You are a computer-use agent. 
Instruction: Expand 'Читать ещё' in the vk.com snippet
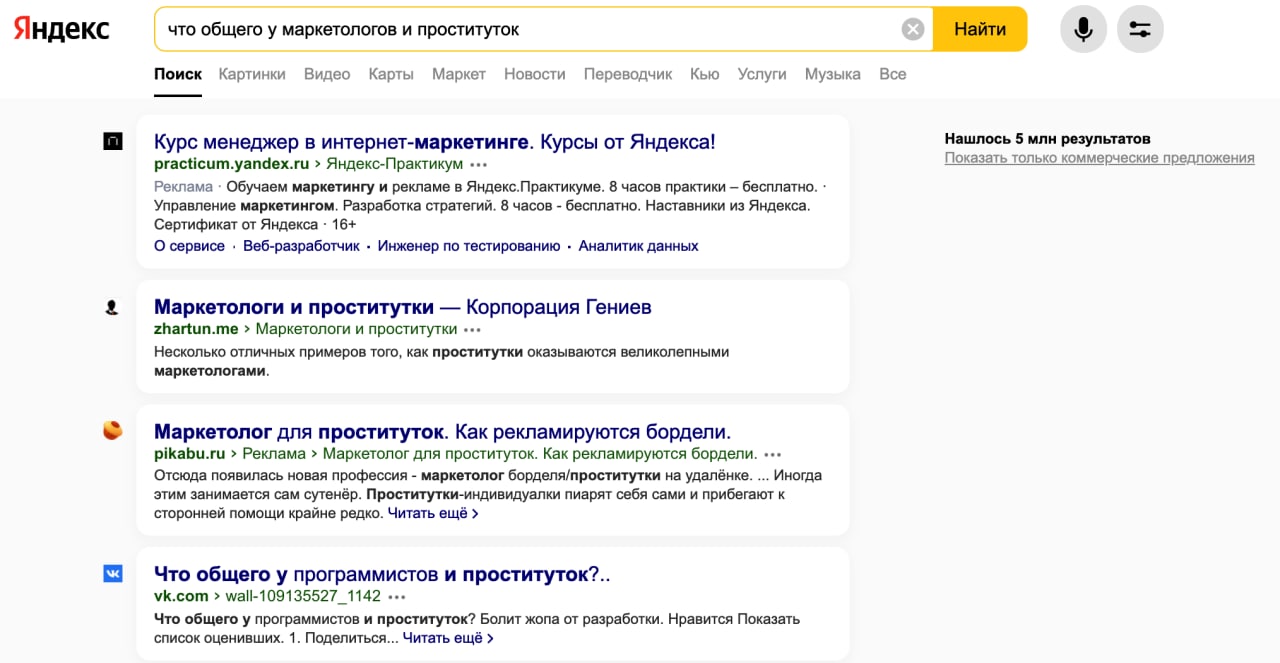point(448,638)
